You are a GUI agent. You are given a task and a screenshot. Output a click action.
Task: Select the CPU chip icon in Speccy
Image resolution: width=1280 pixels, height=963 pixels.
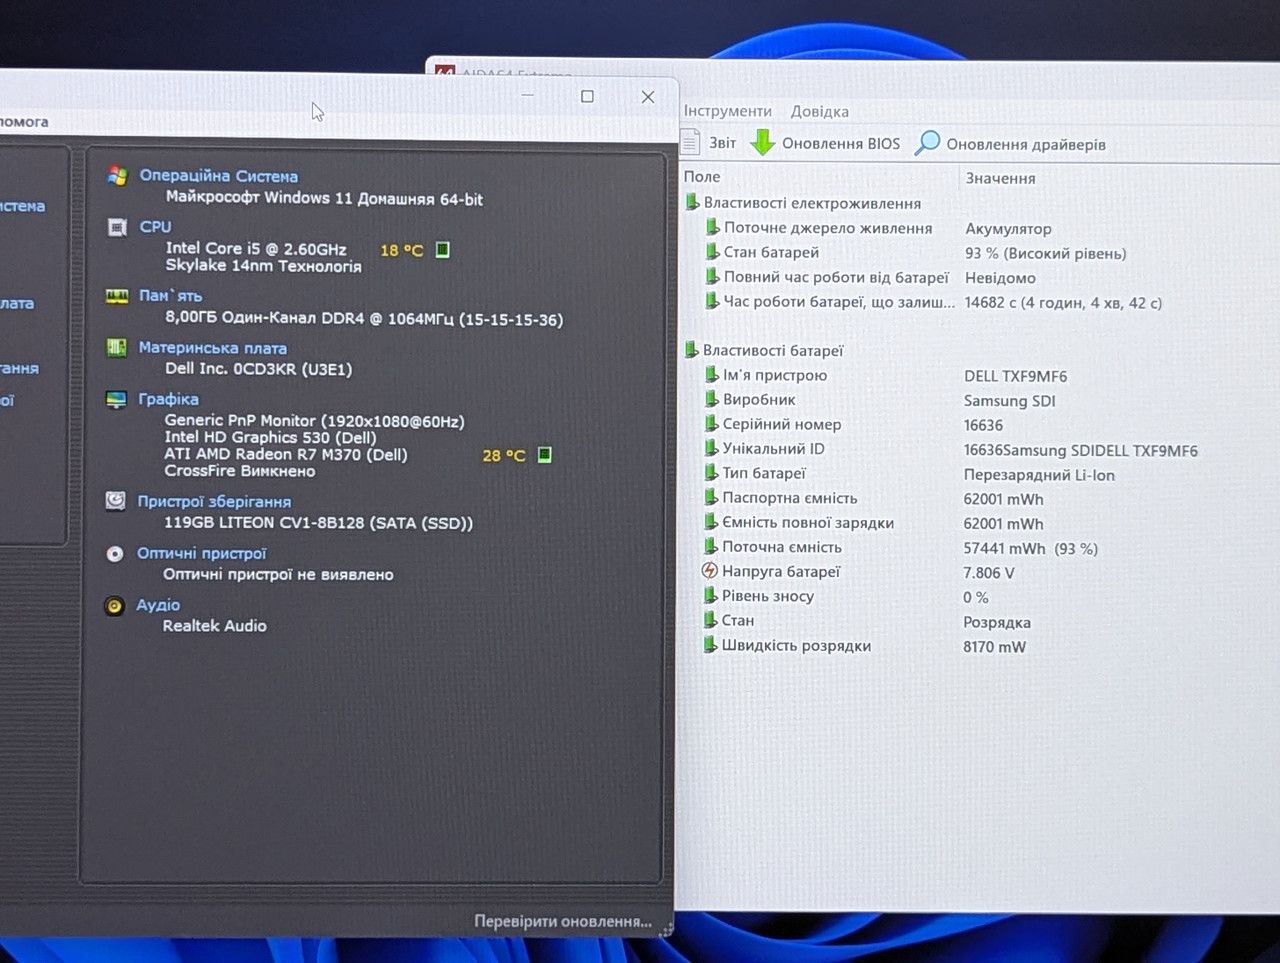[x=117, y=227]
